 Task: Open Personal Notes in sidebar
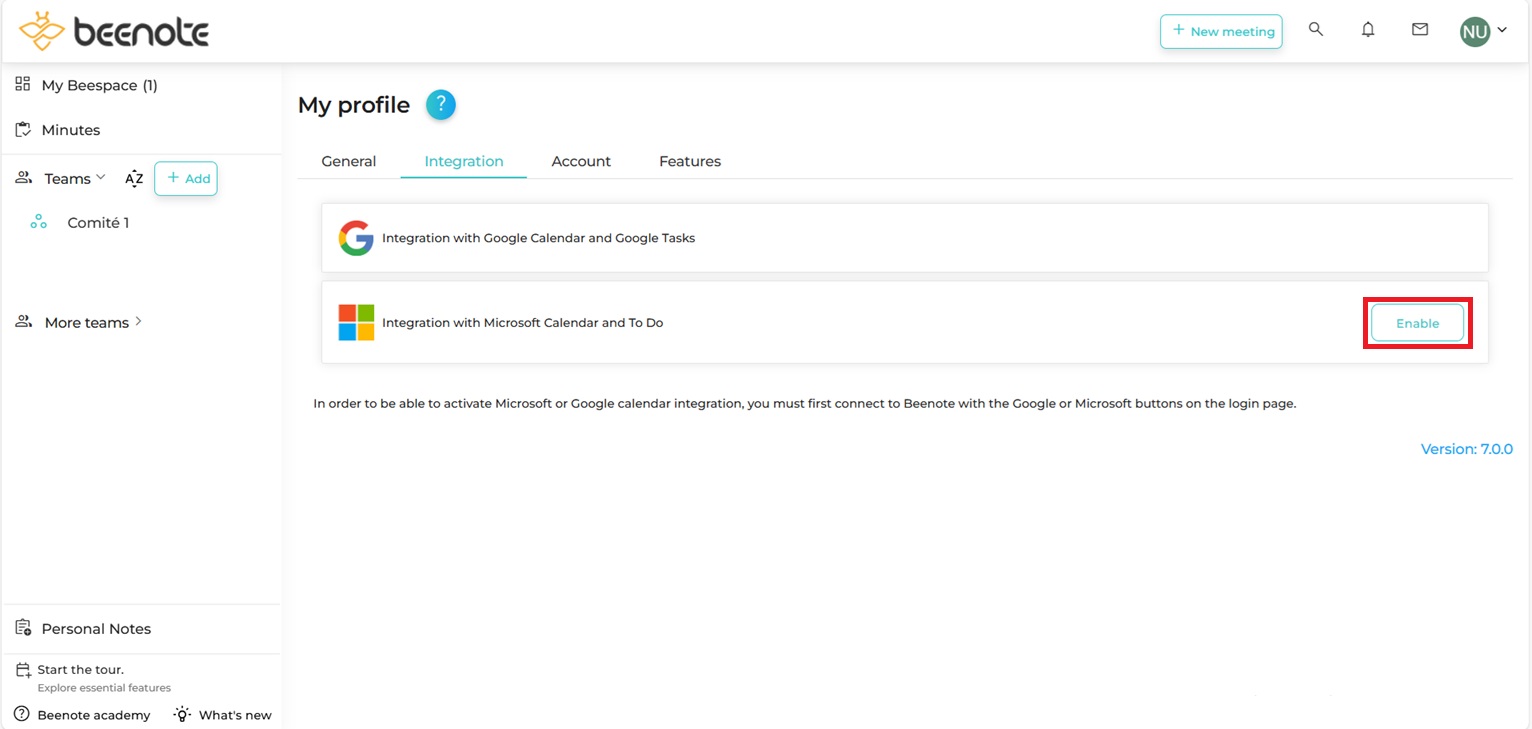point(96,629)
